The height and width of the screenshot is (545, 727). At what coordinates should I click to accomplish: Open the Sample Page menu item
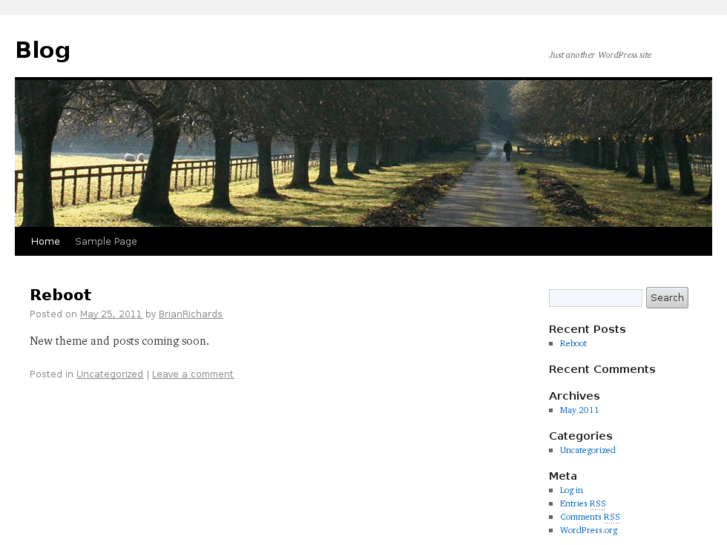[106, 241]
